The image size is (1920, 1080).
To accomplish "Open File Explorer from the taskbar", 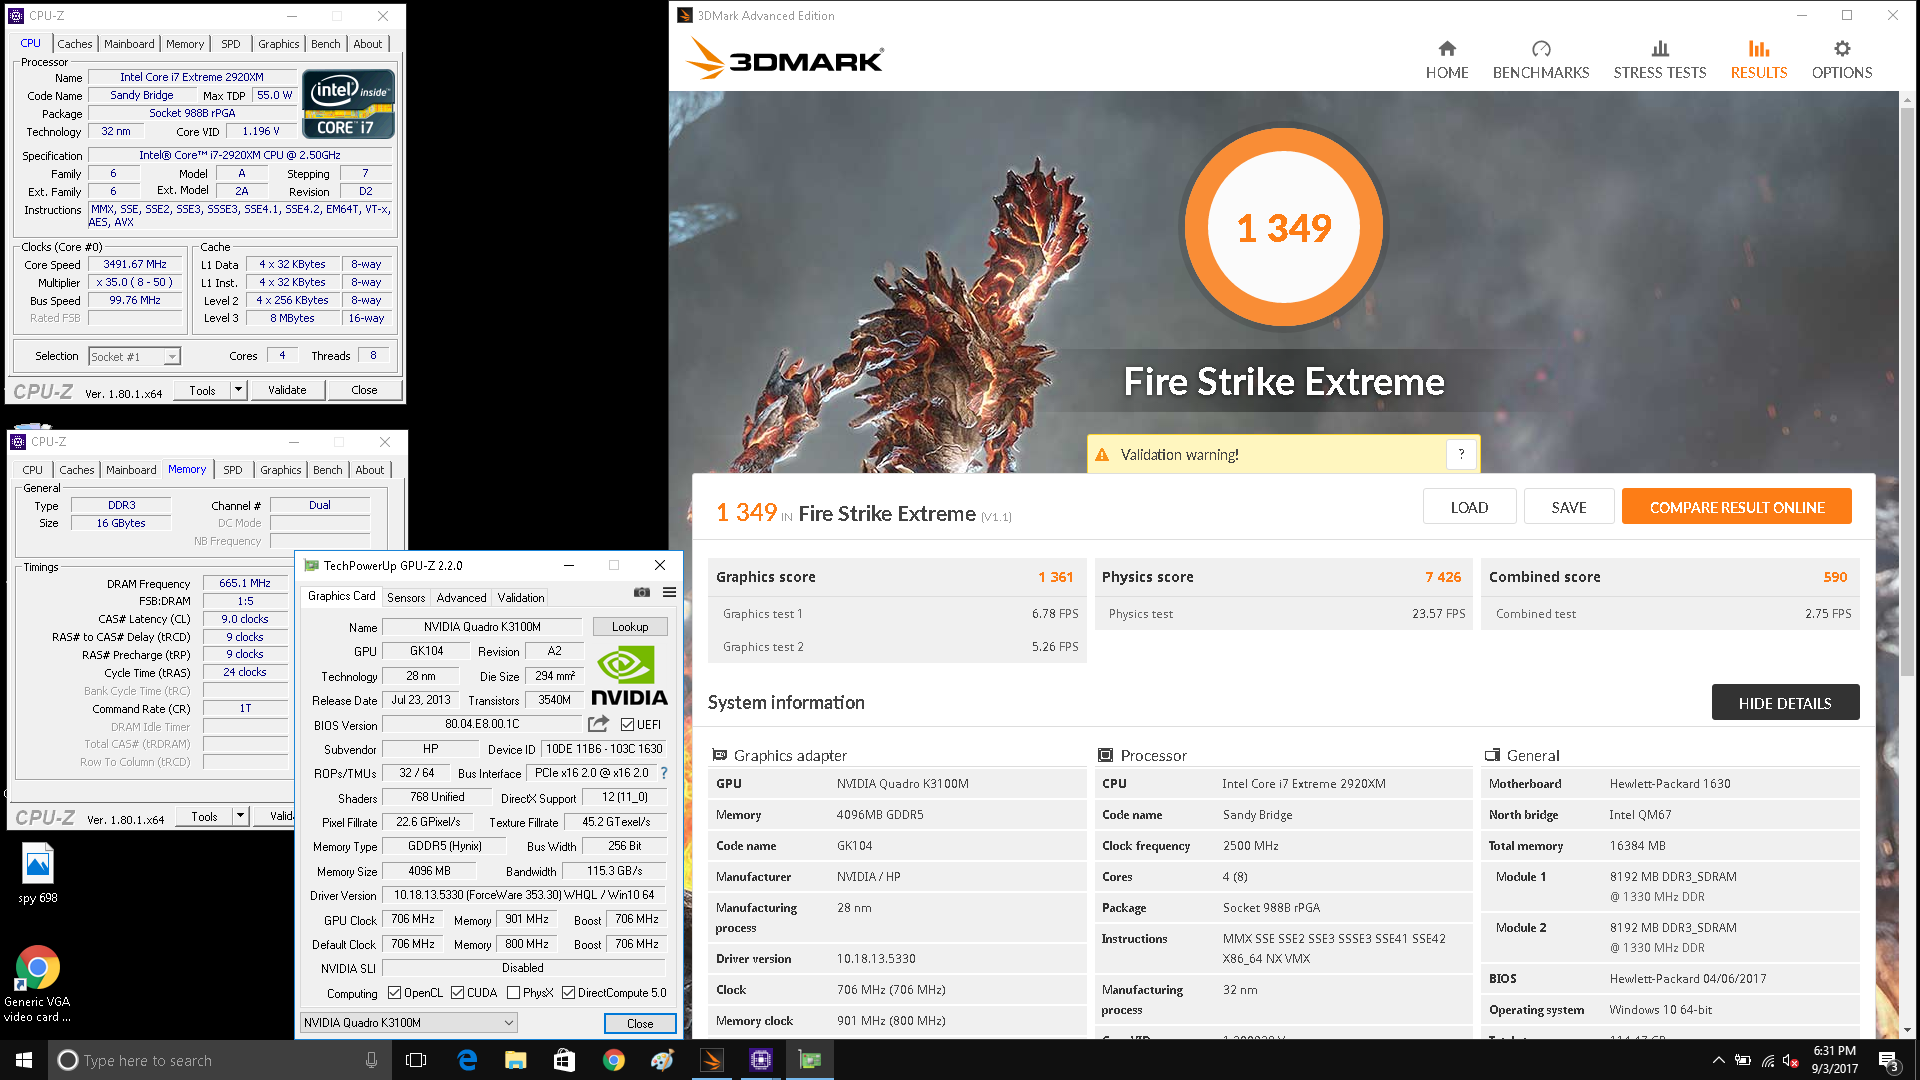I will tap(516, 1060).
